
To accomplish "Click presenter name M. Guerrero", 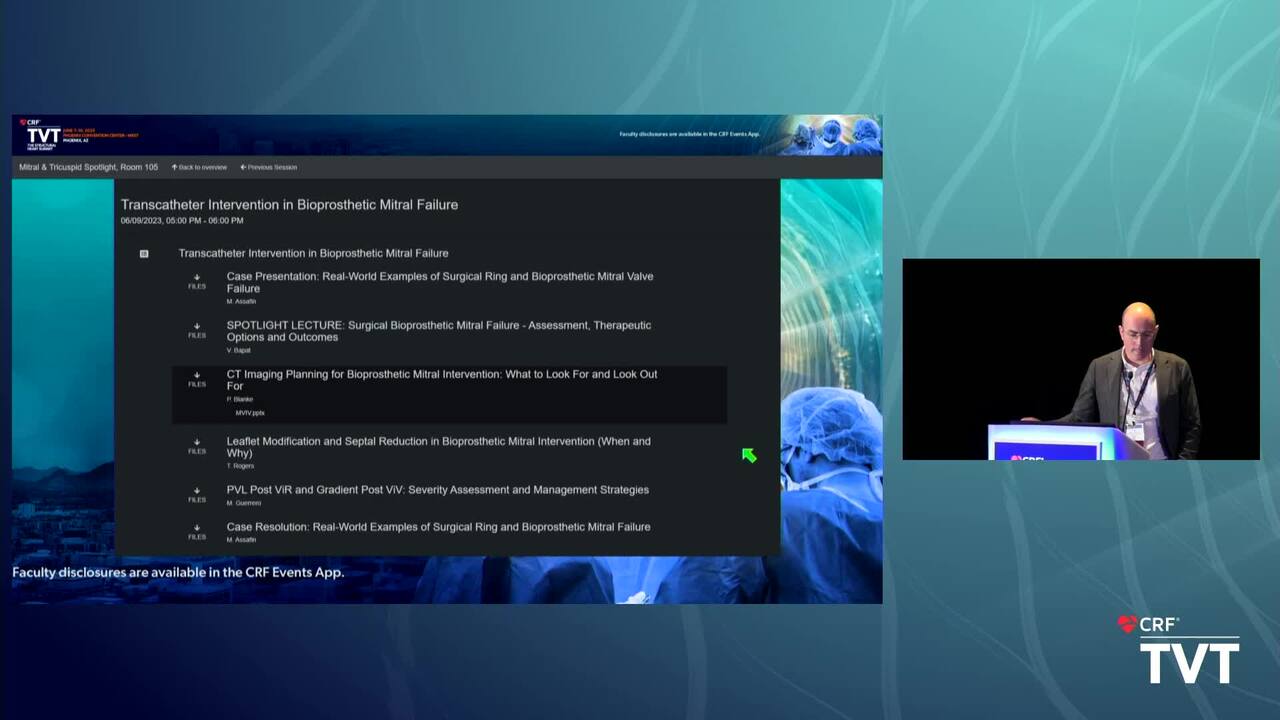I will click(243, 503).
